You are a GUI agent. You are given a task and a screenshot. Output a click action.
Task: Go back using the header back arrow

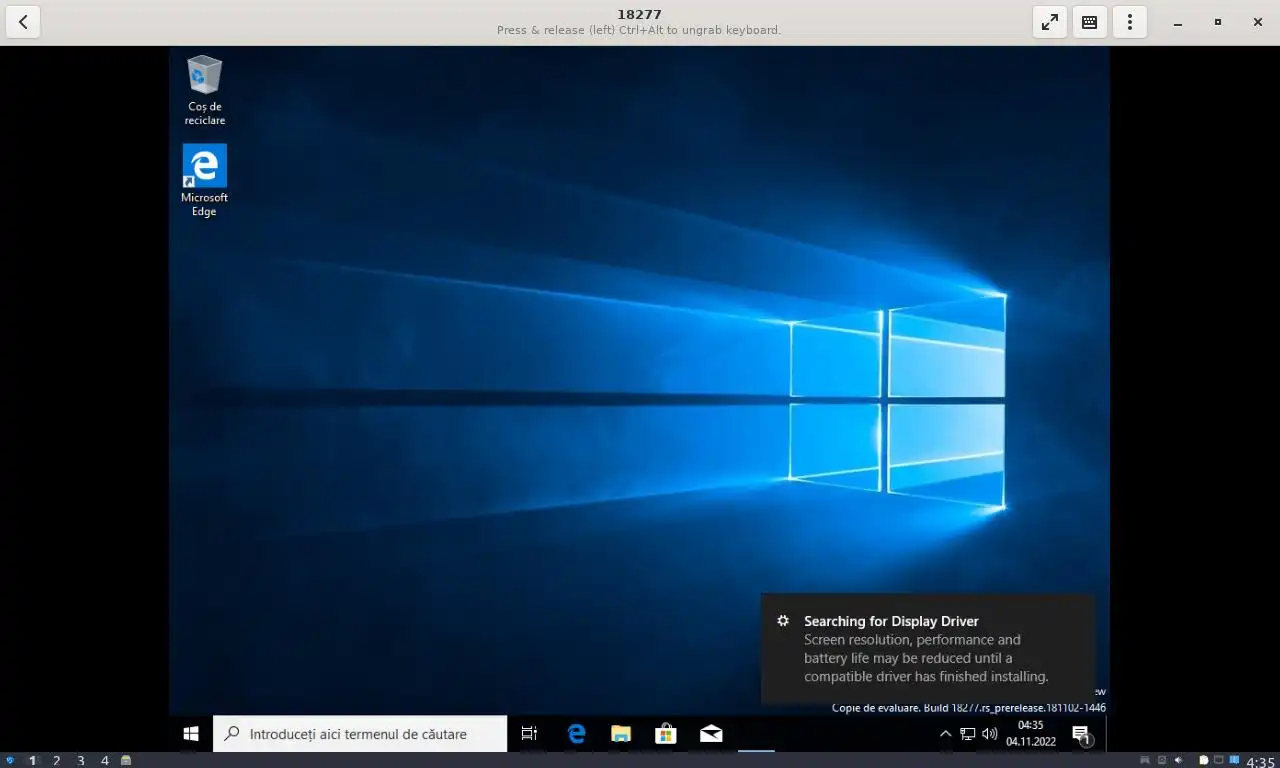[x=22, y=22]
